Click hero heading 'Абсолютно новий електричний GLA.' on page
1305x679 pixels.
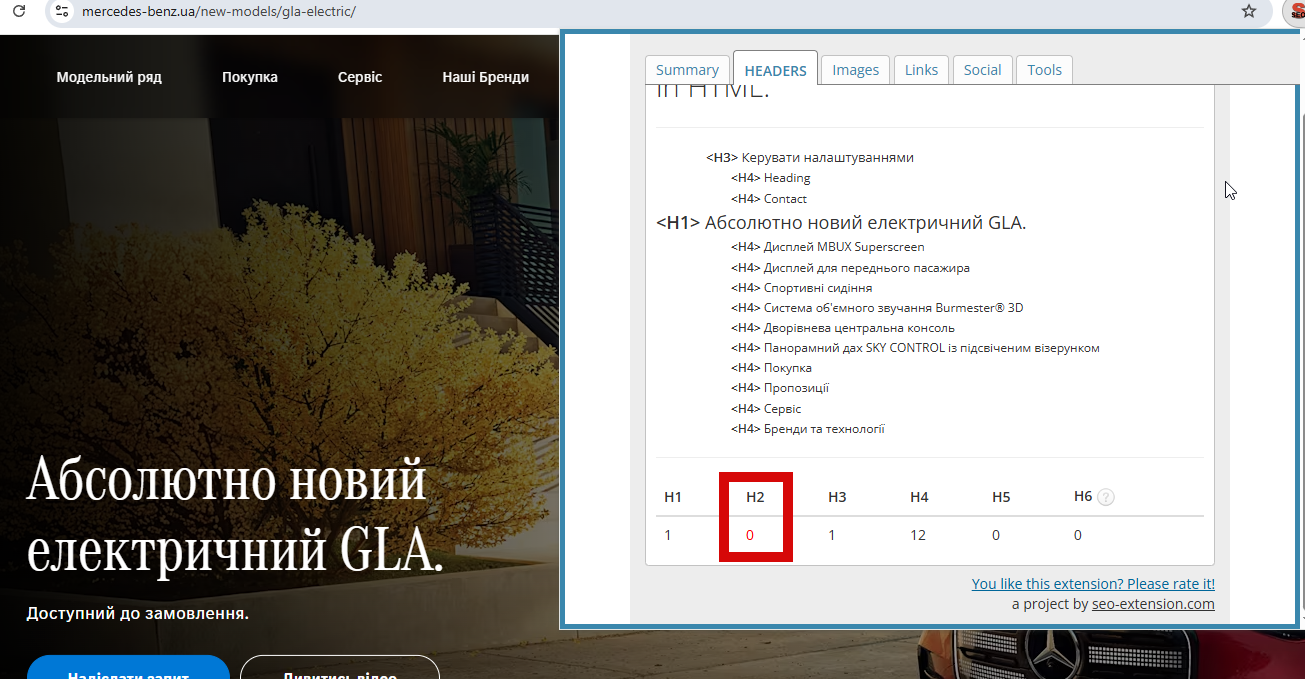click(235, 517)
